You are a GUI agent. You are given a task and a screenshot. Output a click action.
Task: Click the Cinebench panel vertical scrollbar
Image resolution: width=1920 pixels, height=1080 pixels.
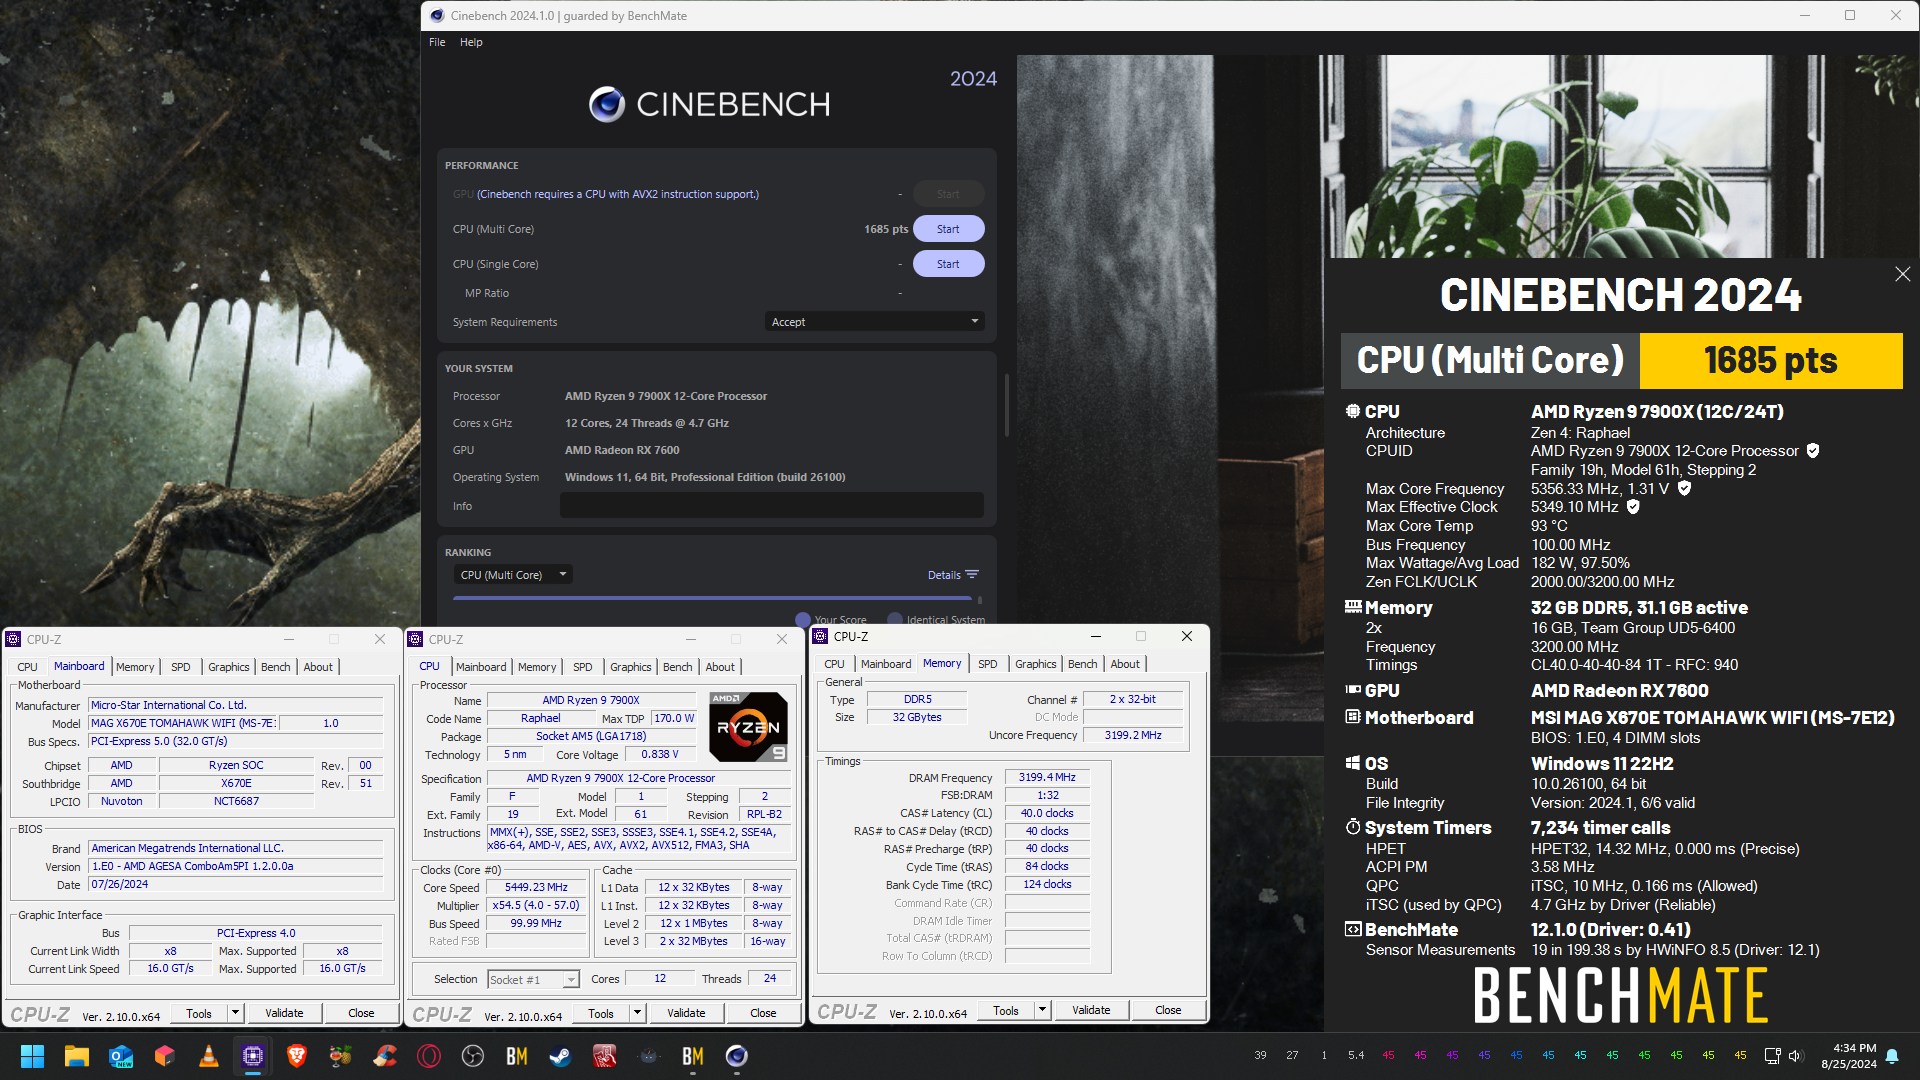pyautogui.click(x=1006, y=405)
